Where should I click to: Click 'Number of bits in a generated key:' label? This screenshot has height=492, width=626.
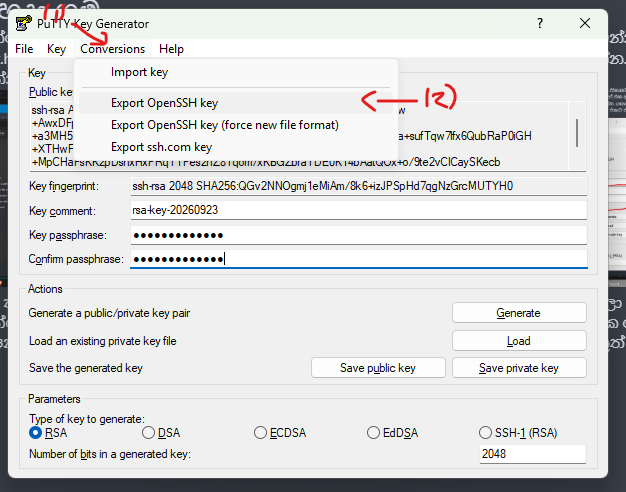pyautogui.click(x=110, y=454)
